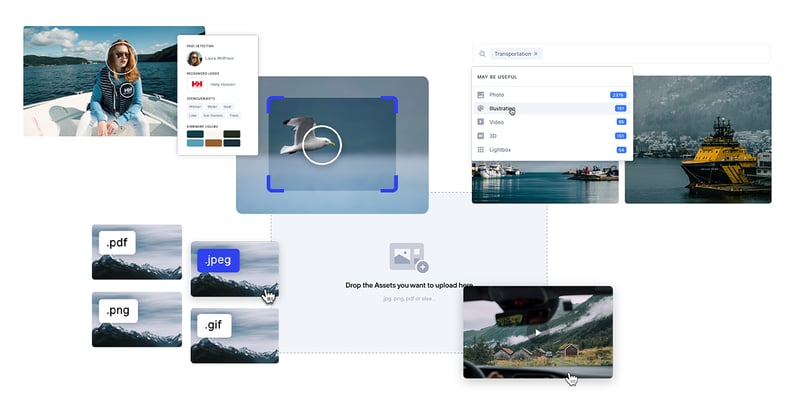Choose Lightbox from the suggestions list
Image resolution: width=800 pixels, height=400 pixels.
(x=502, y=150)
